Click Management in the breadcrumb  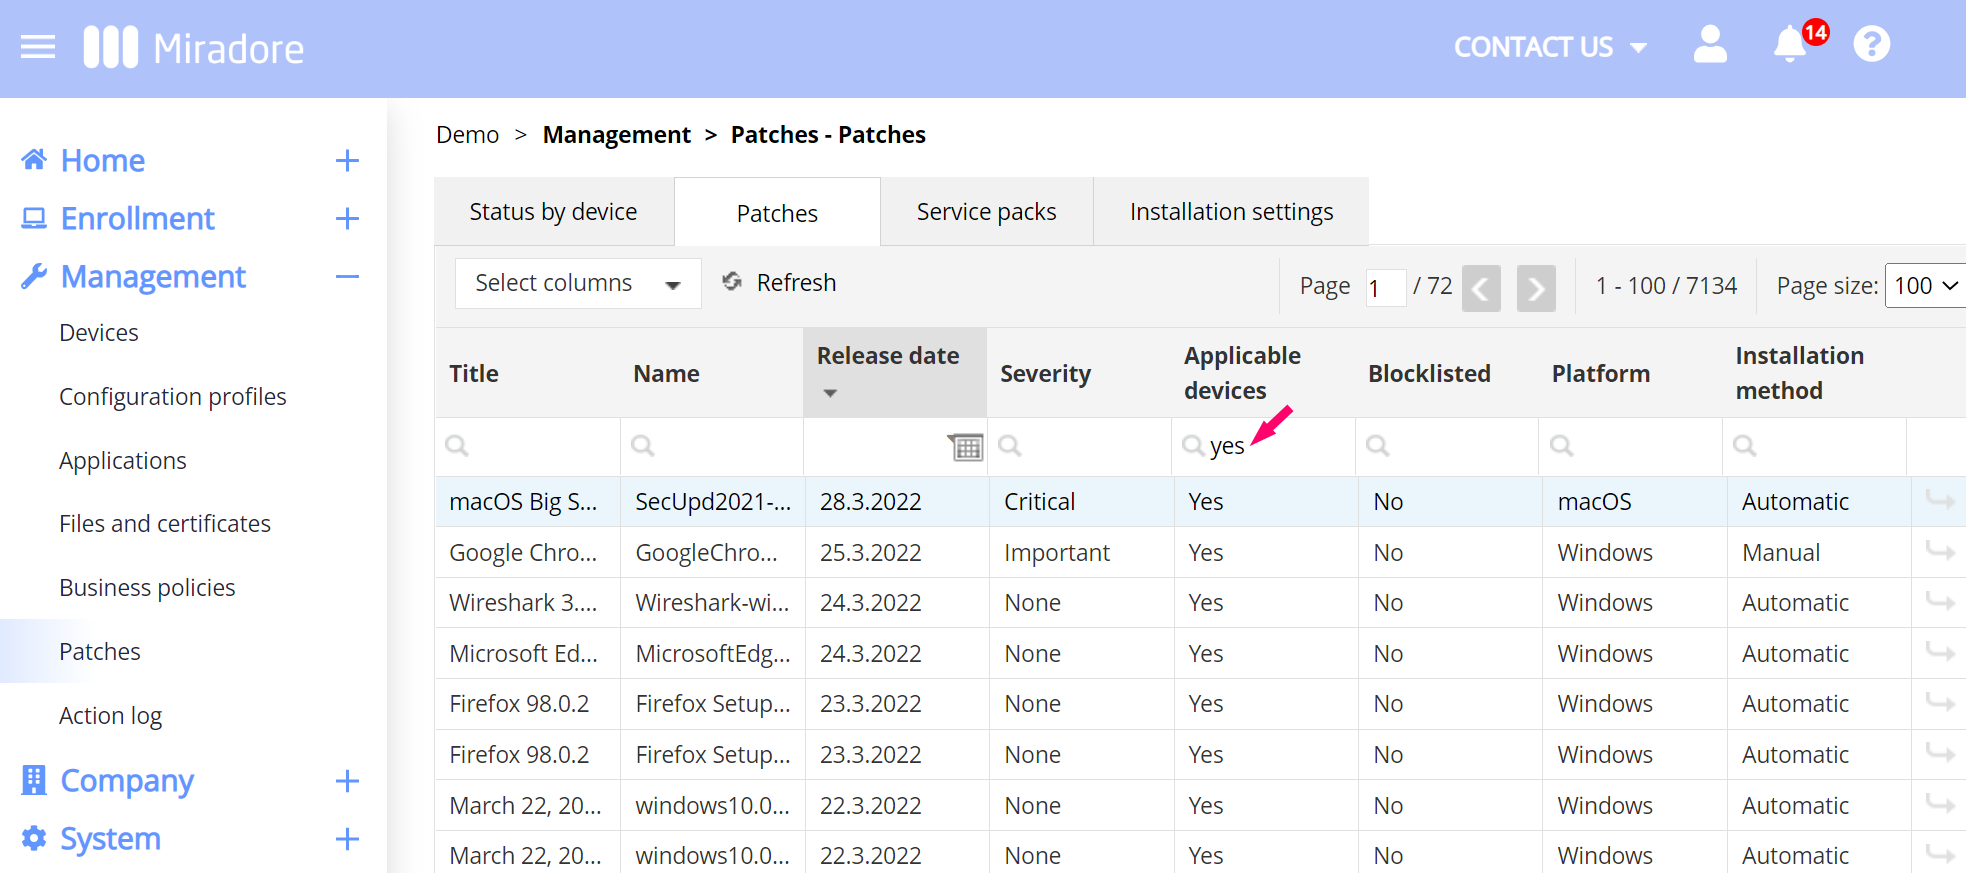pos(616,135)
